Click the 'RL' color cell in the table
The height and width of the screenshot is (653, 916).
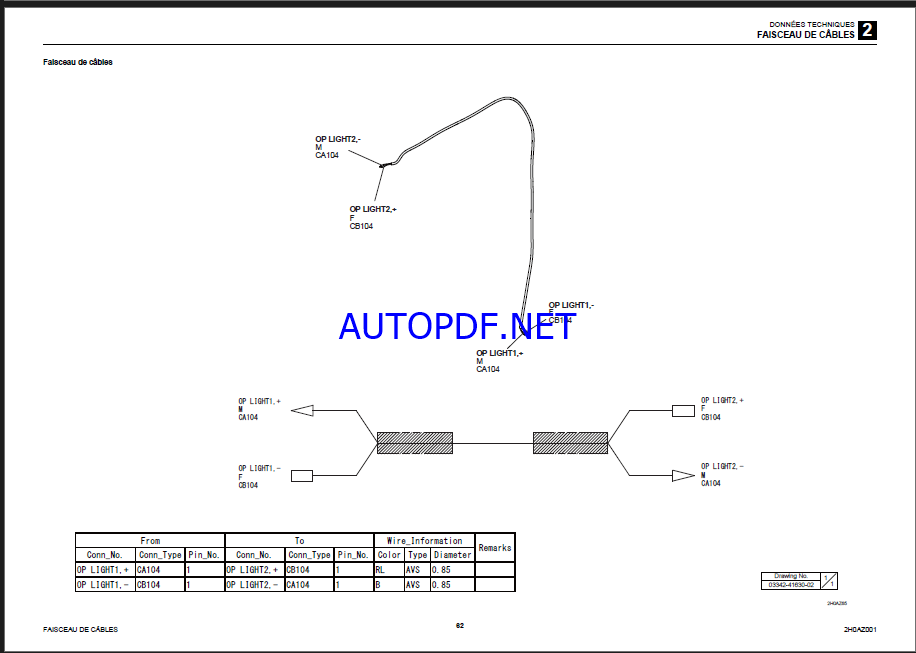[x=388, y=569]
